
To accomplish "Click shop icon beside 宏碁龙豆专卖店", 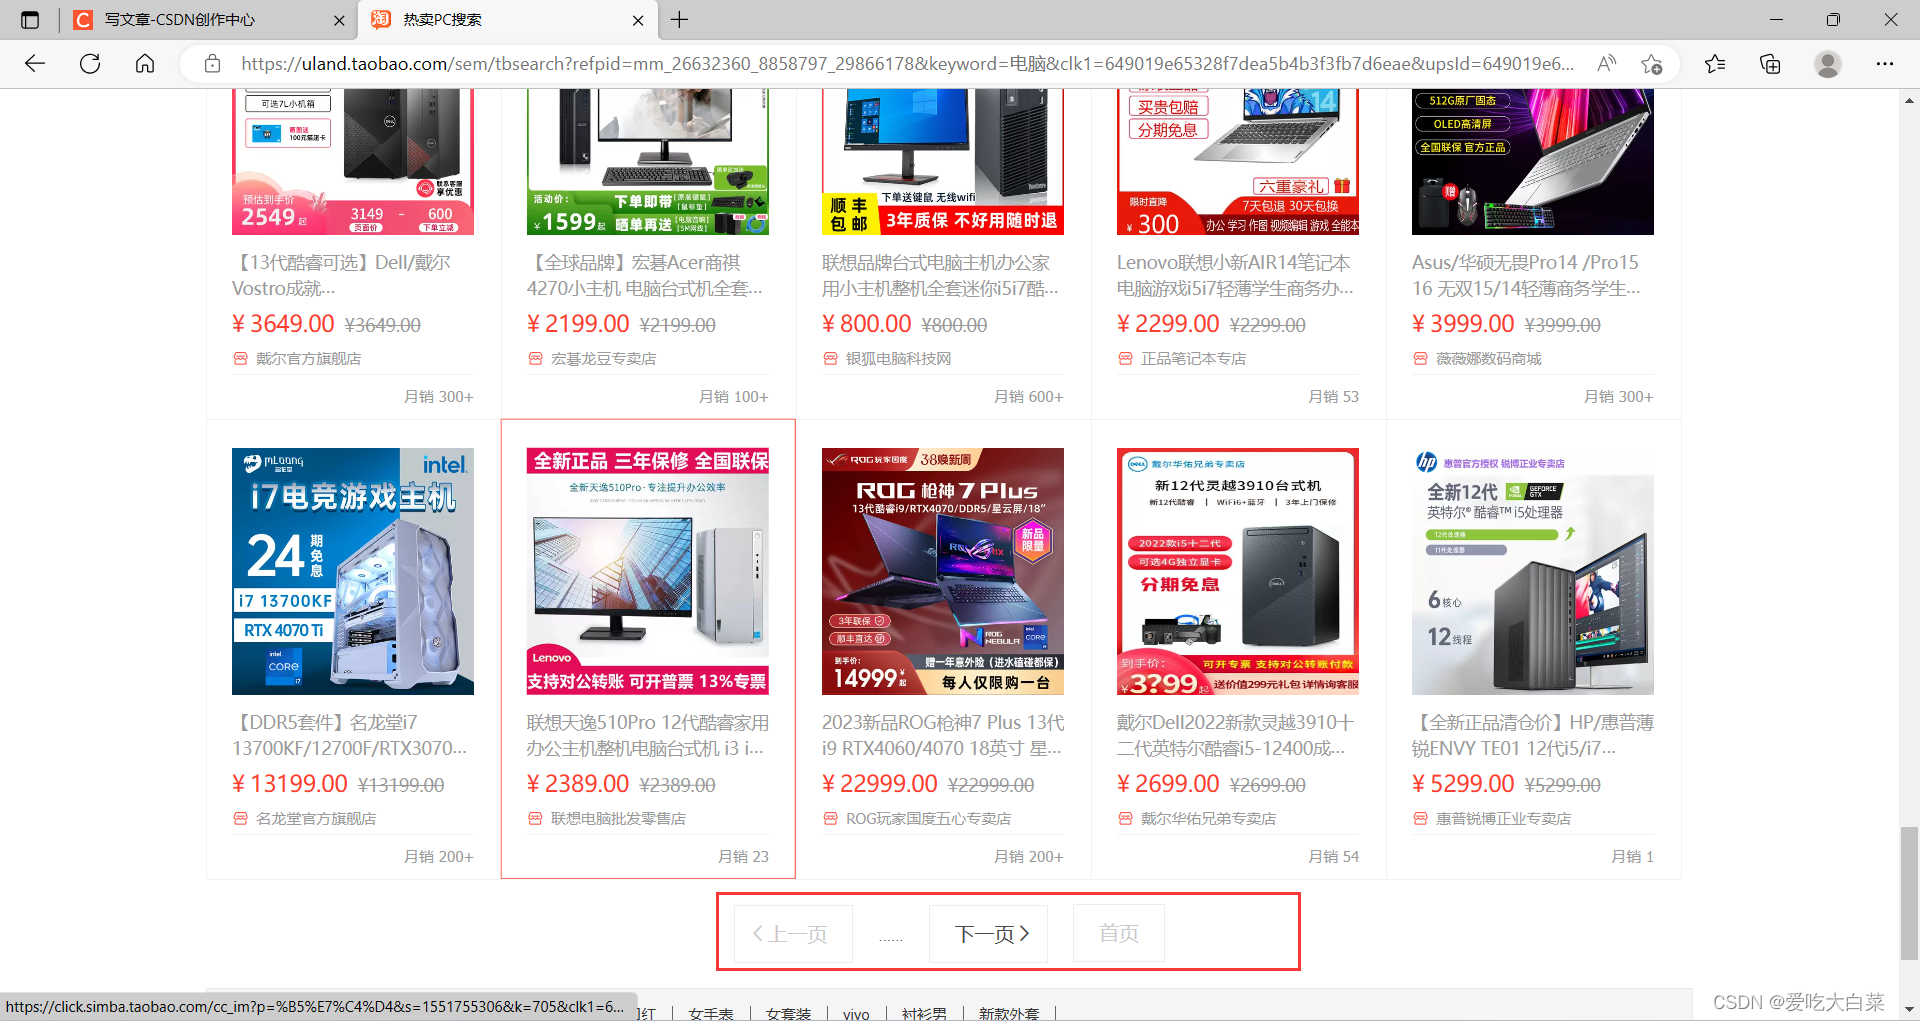I will (535, 358).
